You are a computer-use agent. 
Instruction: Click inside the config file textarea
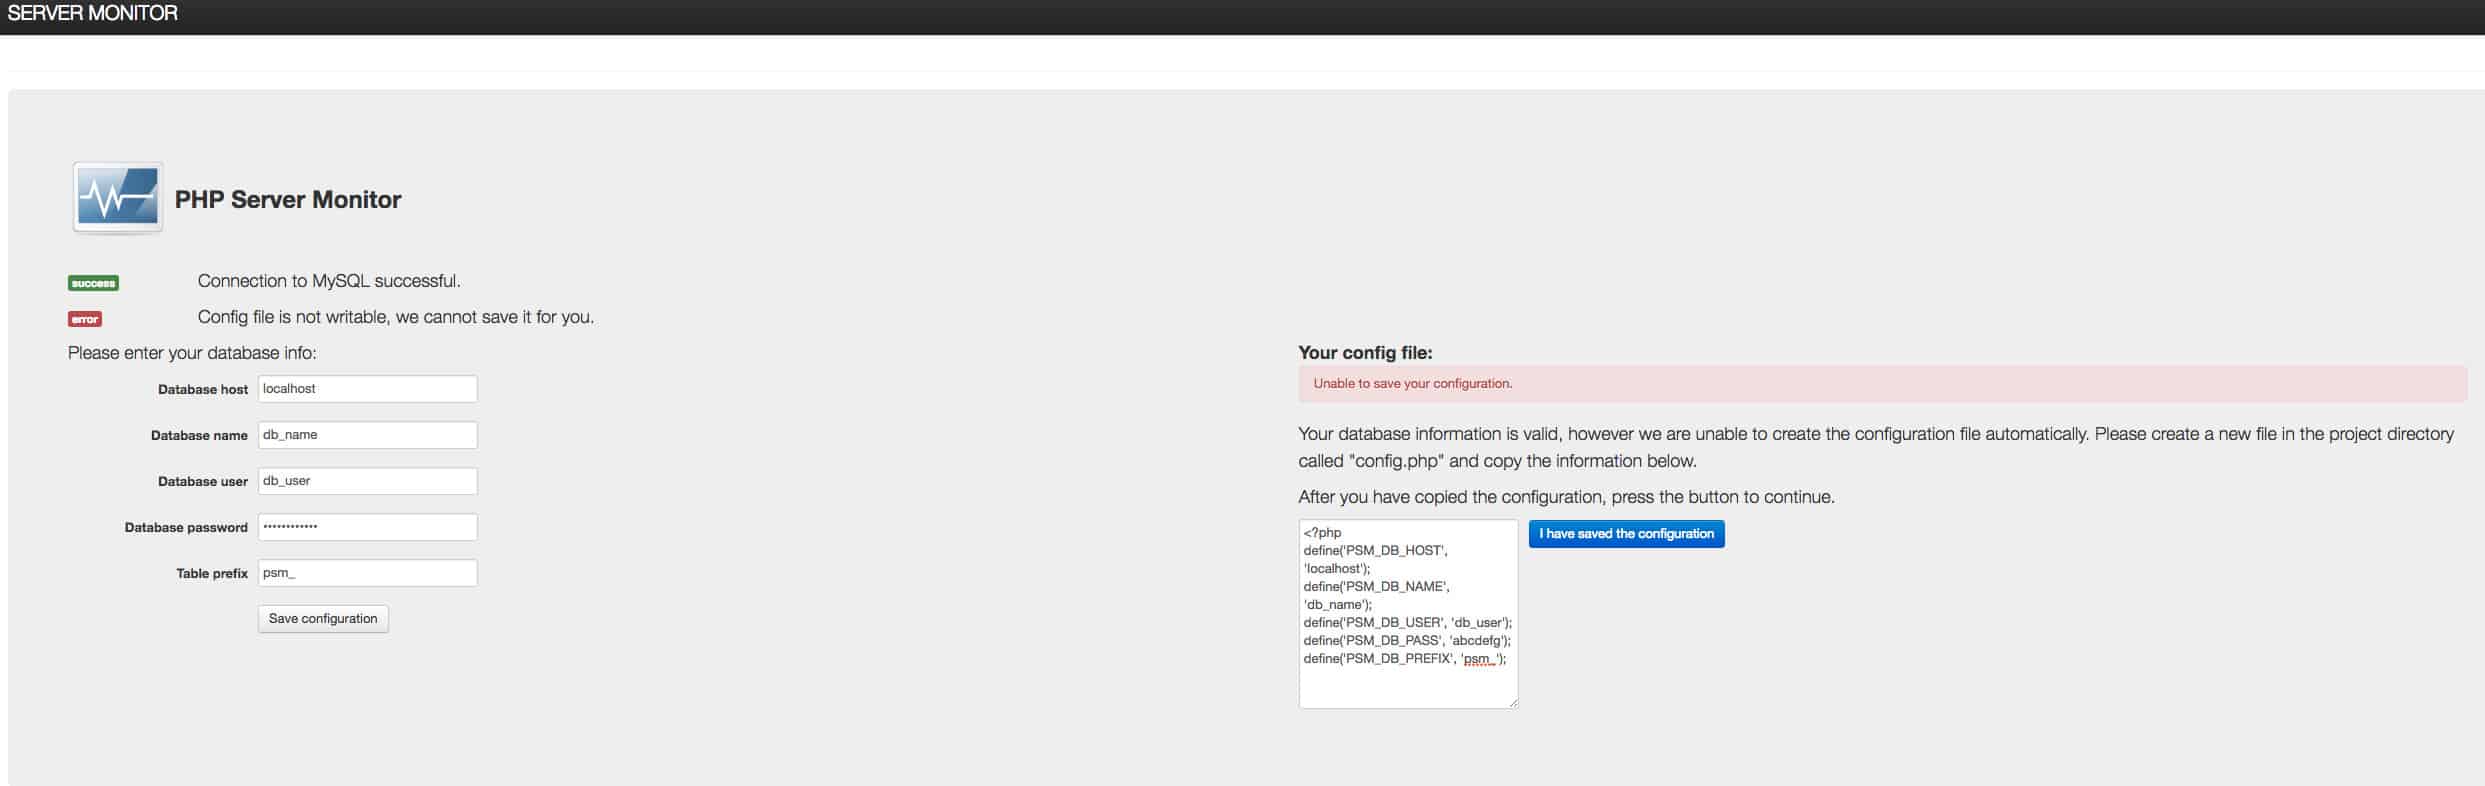pos(1408,614)
